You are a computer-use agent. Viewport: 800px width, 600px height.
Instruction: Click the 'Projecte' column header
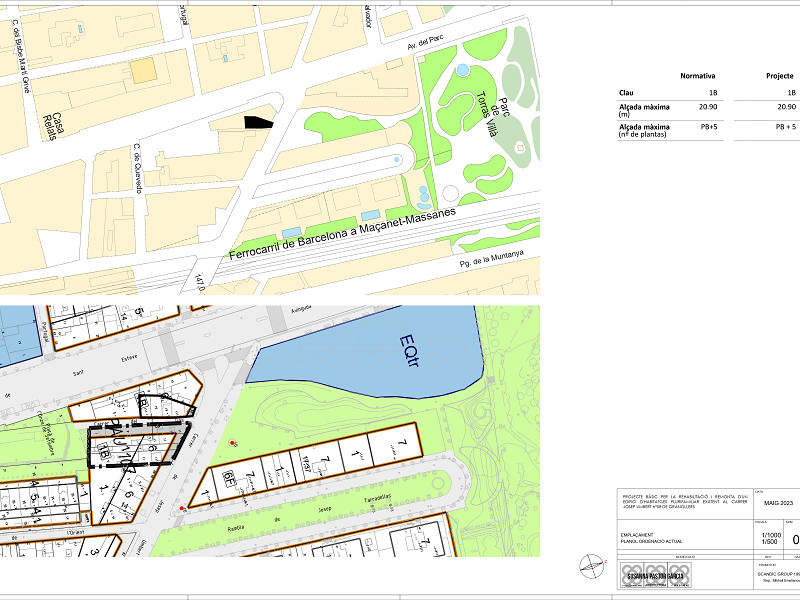click(x=780, y=76)
